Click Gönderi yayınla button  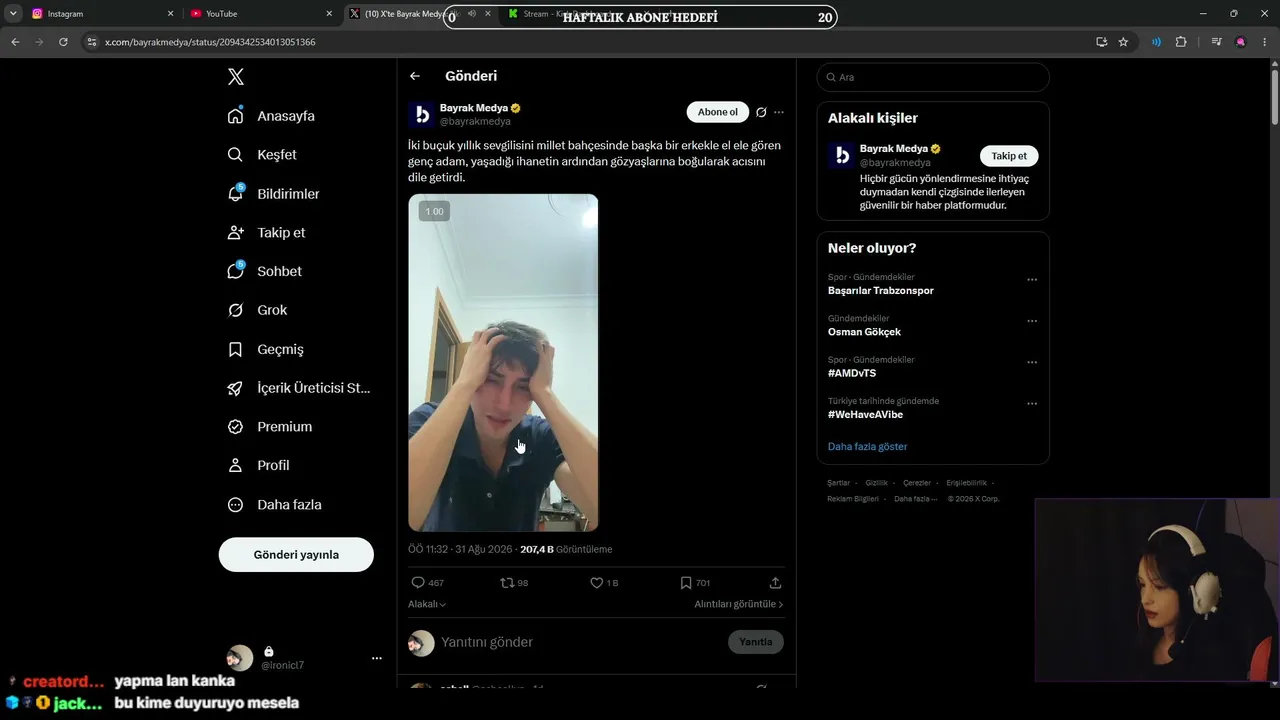pyautogui.click(x=296, y=555)
